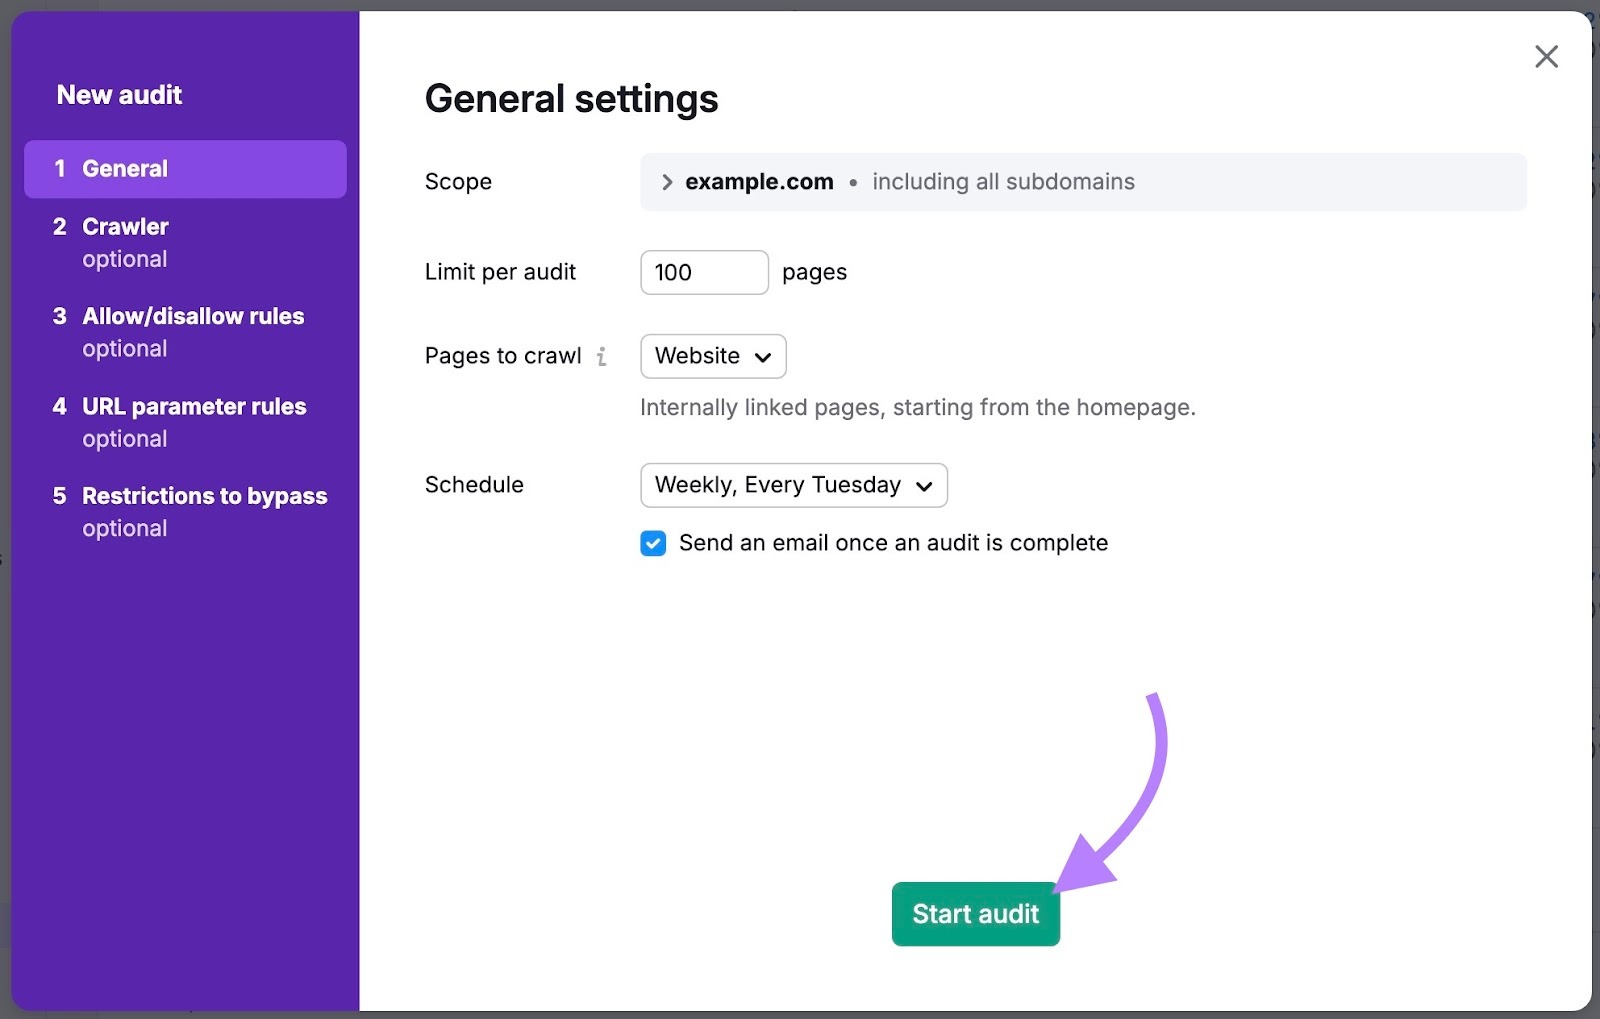The image size is (1600, 1019).
Task: Close the New audit settings dialog
Action: click(1546, 57)
